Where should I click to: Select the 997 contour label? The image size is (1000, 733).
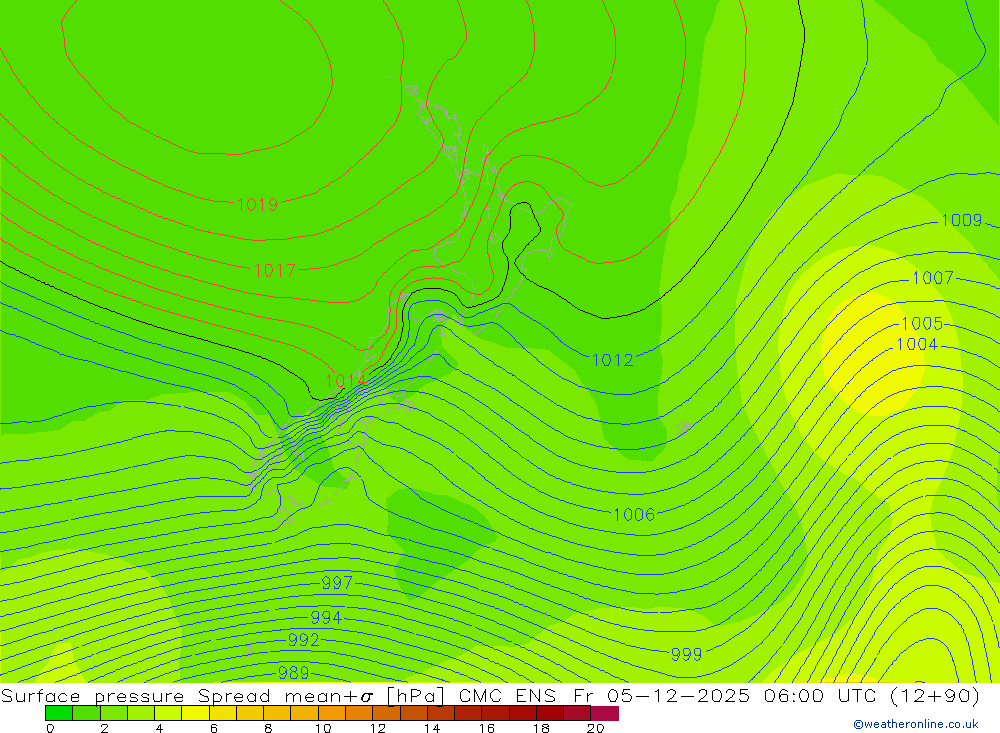point(337,582)
